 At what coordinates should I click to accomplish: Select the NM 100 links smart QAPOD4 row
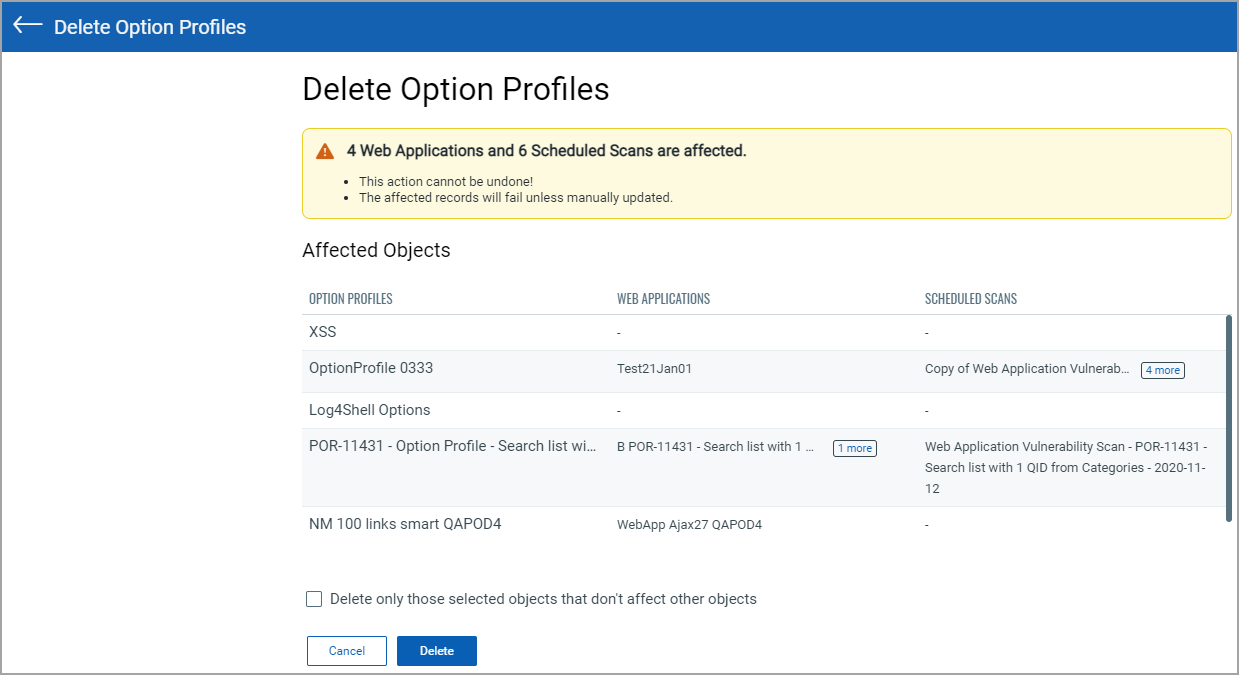coord(405,523)
